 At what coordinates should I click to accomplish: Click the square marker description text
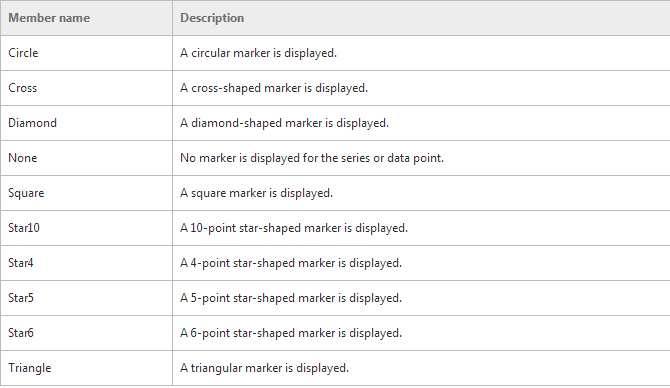tap(256, 193)
